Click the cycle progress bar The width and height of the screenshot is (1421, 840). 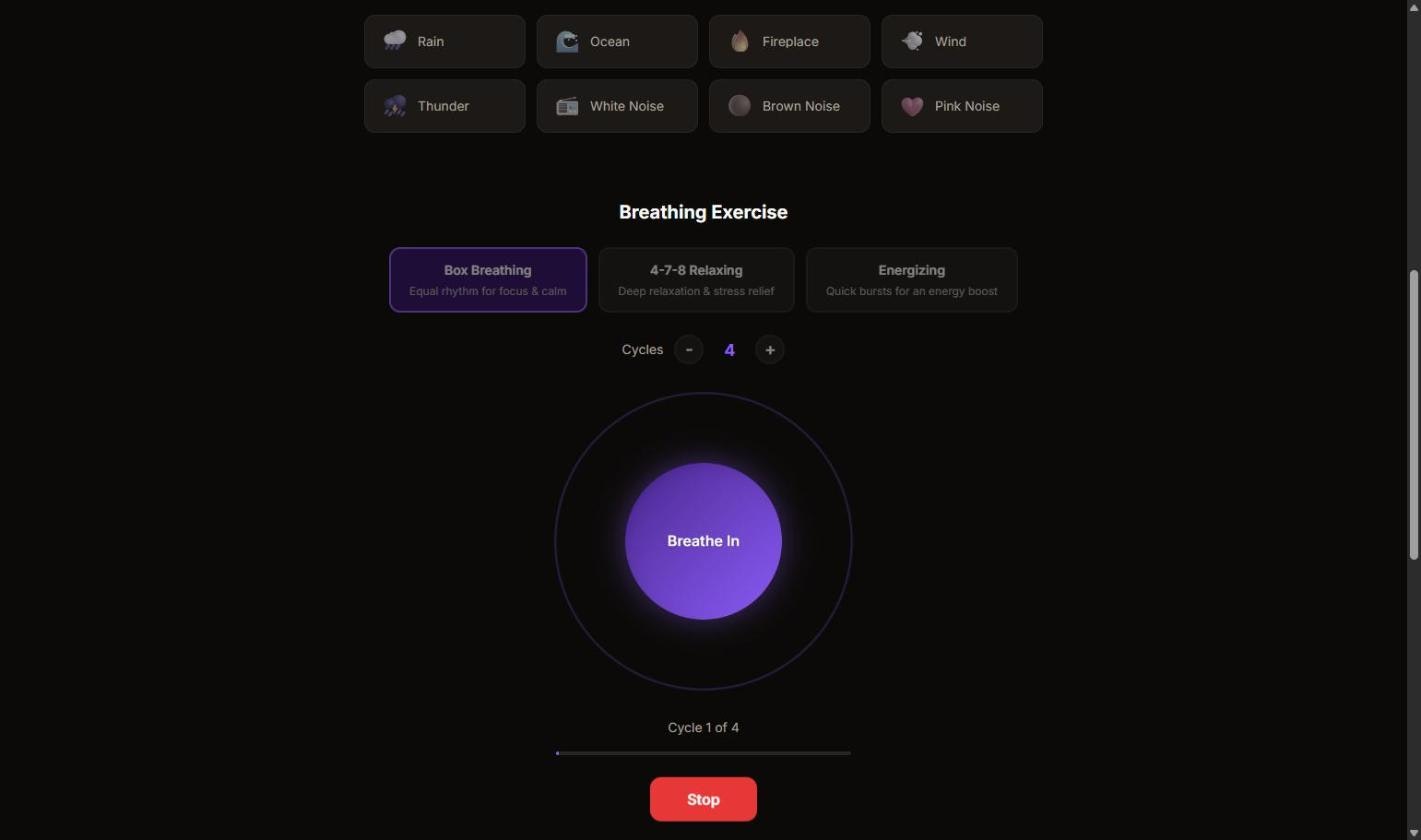[703, 753]
